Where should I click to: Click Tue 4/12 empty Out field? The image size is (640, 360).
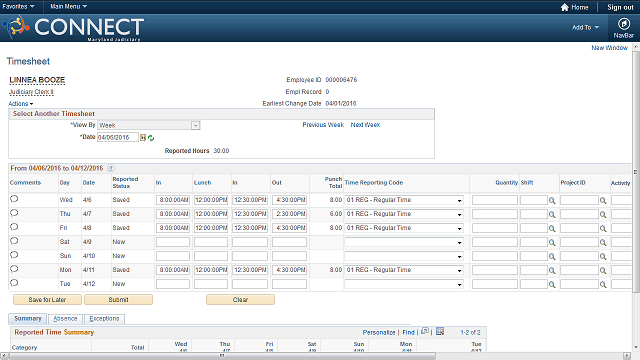pyautogui.click(x=289, y=284)
